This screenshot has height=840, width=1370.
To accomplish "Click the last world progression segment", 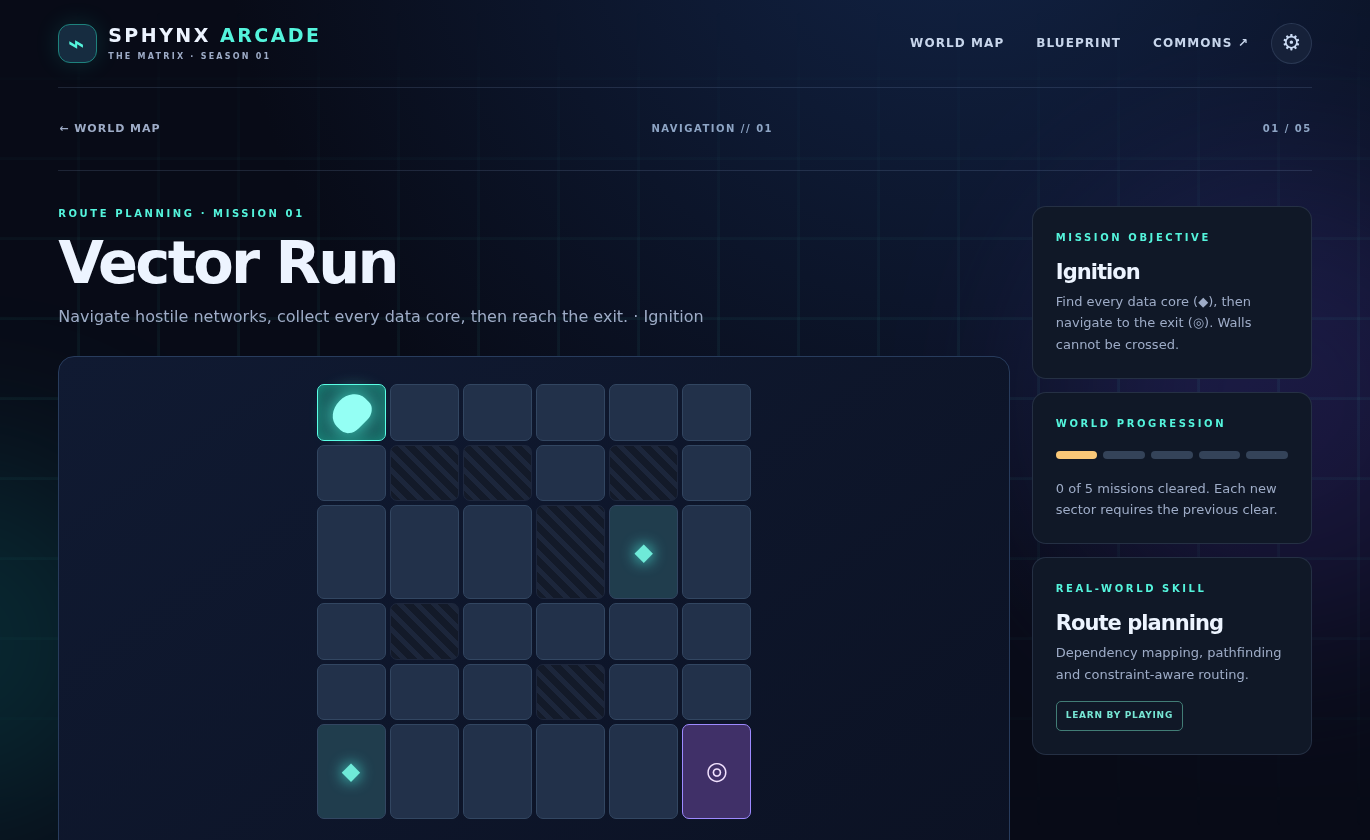I will (1267, 455).
